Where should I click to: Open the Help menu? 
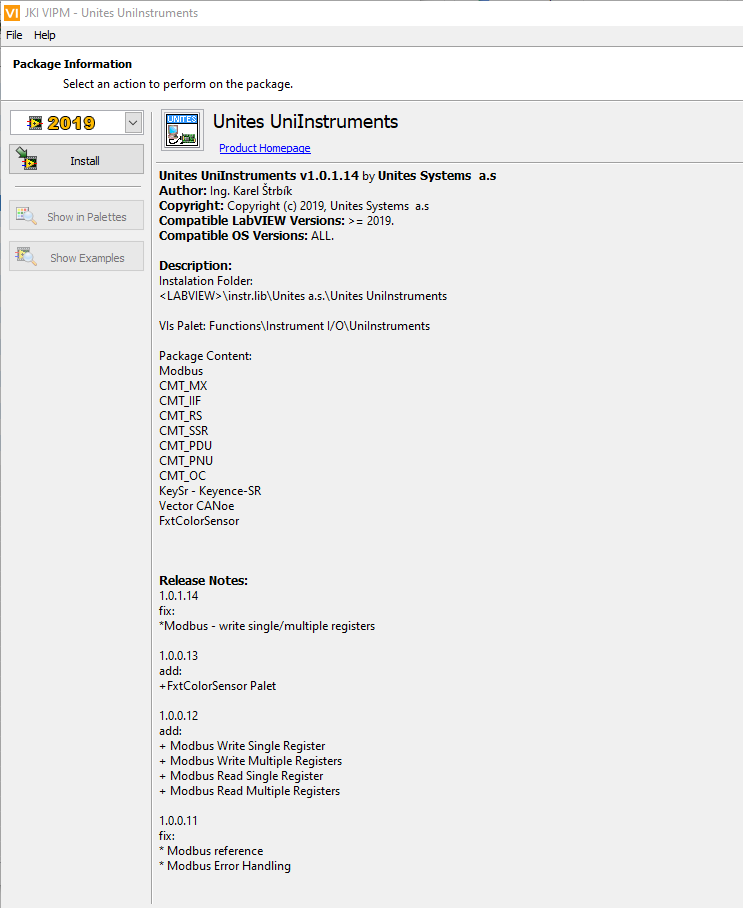[45, 35]
